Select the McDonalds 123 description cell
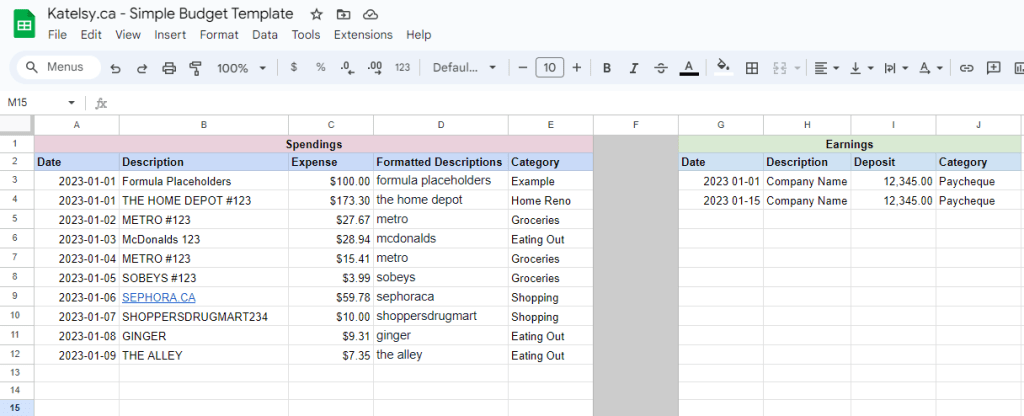Screen dimensions: 1024x416 [204, 240]
